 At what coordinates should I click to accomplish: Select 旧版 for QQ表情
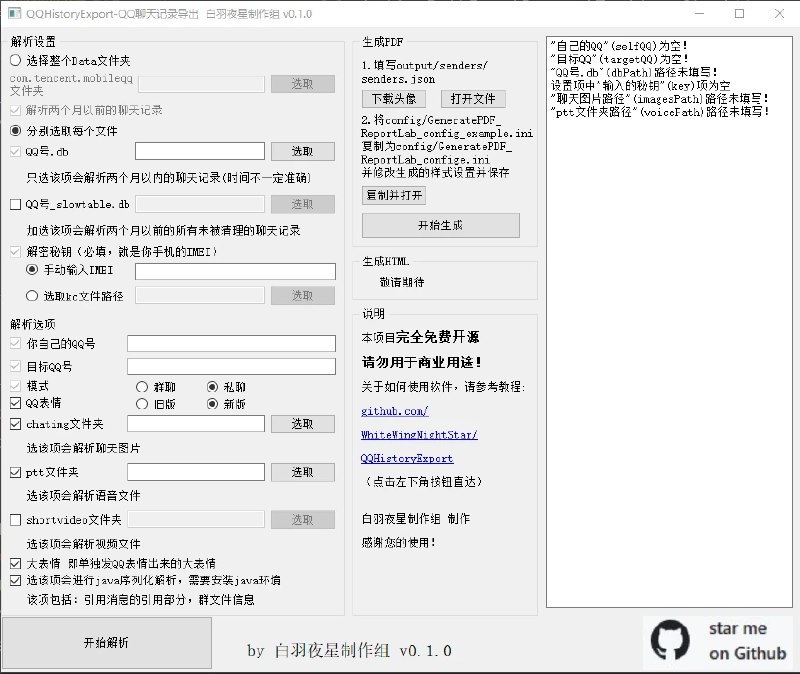[x=140, y=403]
